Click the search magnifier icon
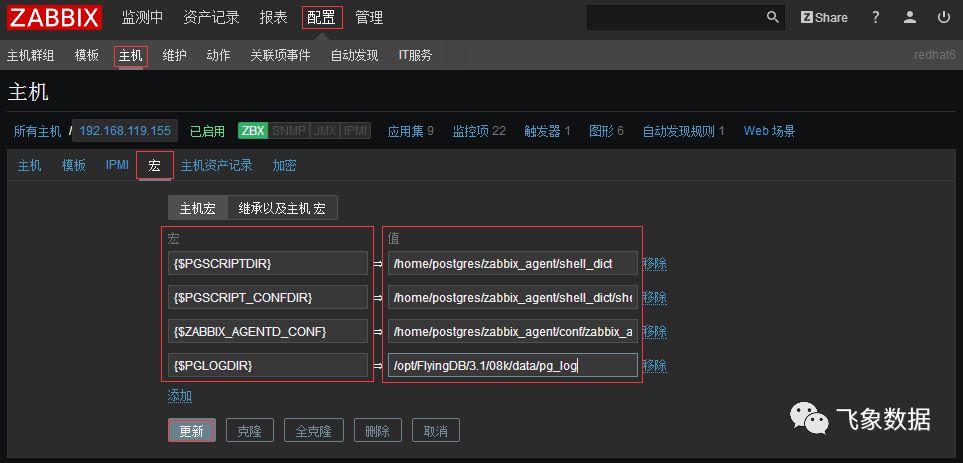The image size is (963, 463). coord(773,17)
